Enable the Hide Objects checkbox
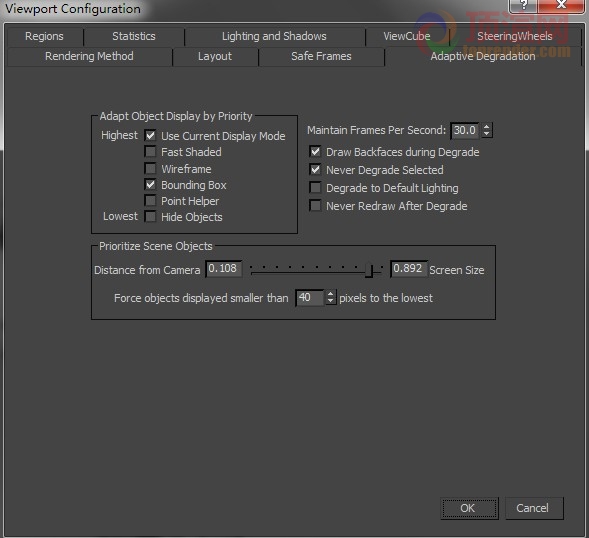The height and width of the screenshot is (538, 589). tap(150, 216)
